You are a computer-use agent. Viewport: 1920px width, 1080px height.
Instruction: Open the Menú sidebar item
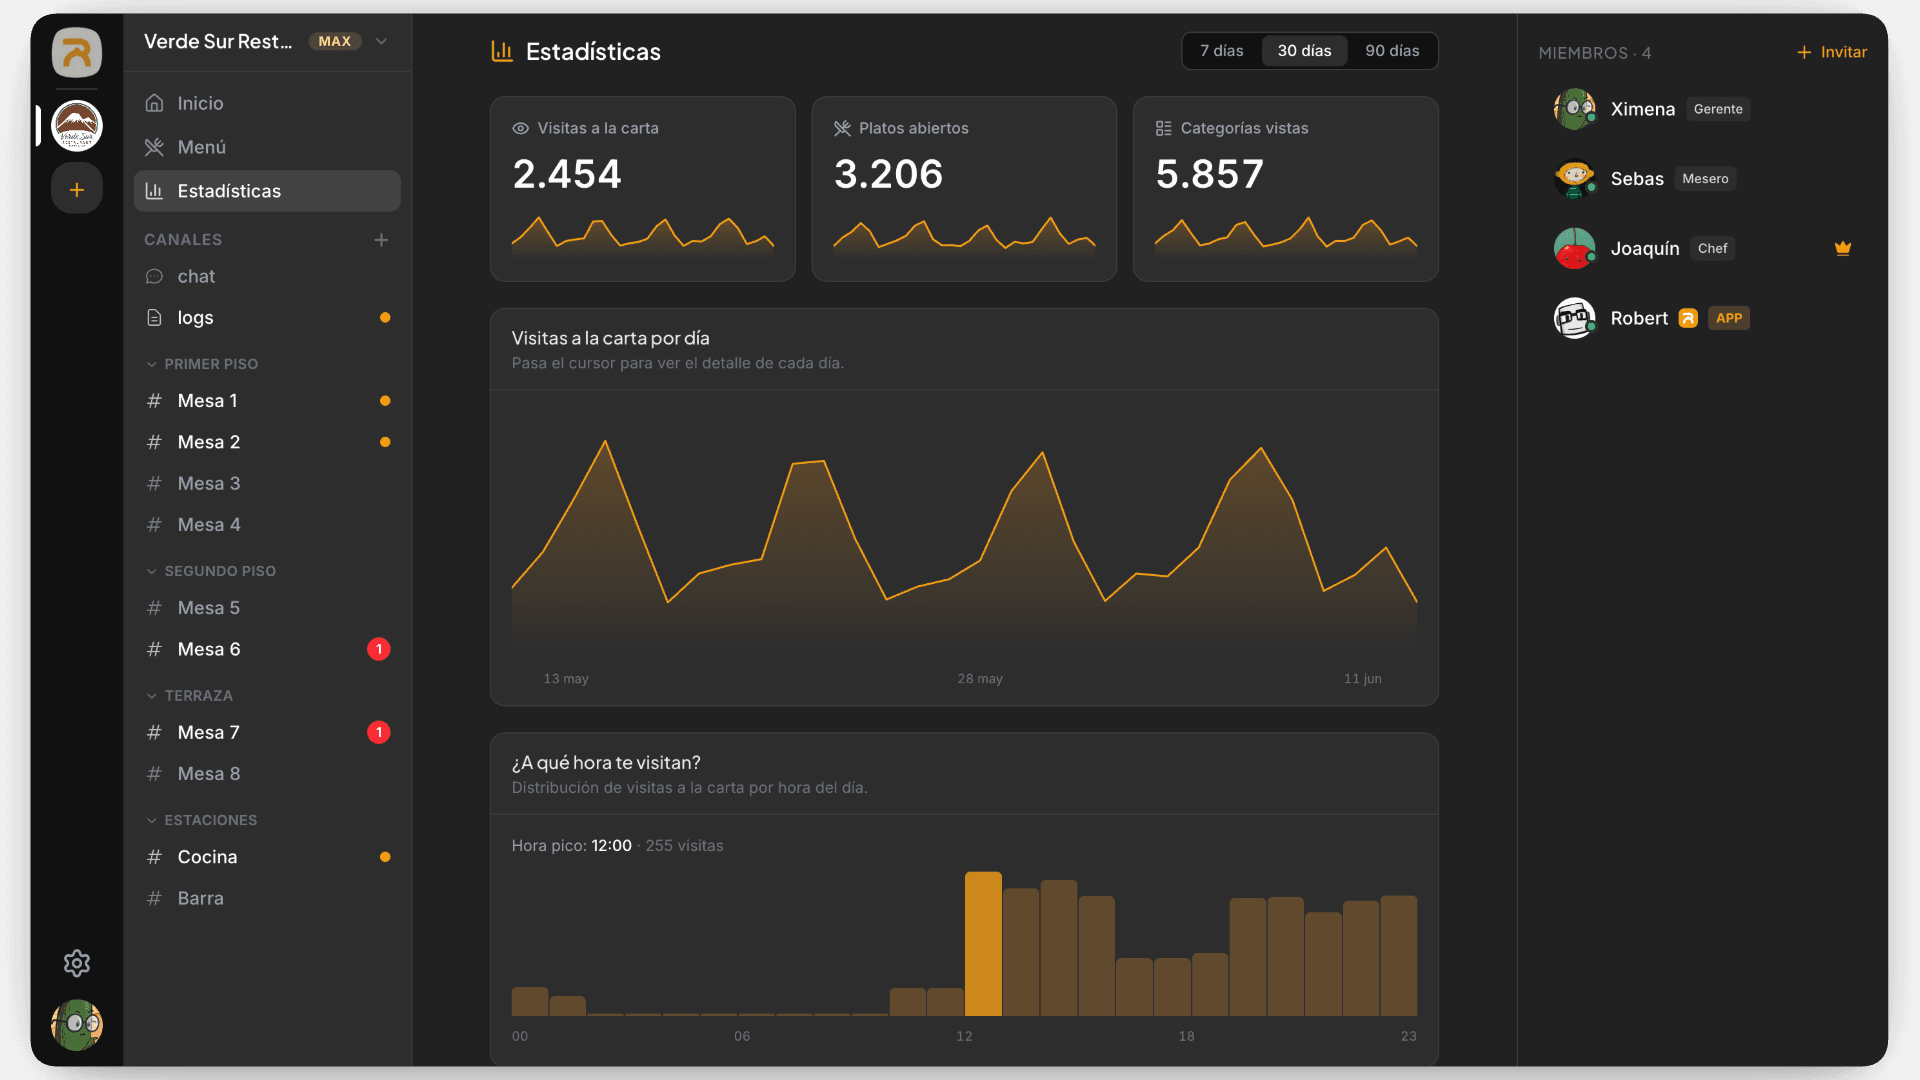(267, 147)
